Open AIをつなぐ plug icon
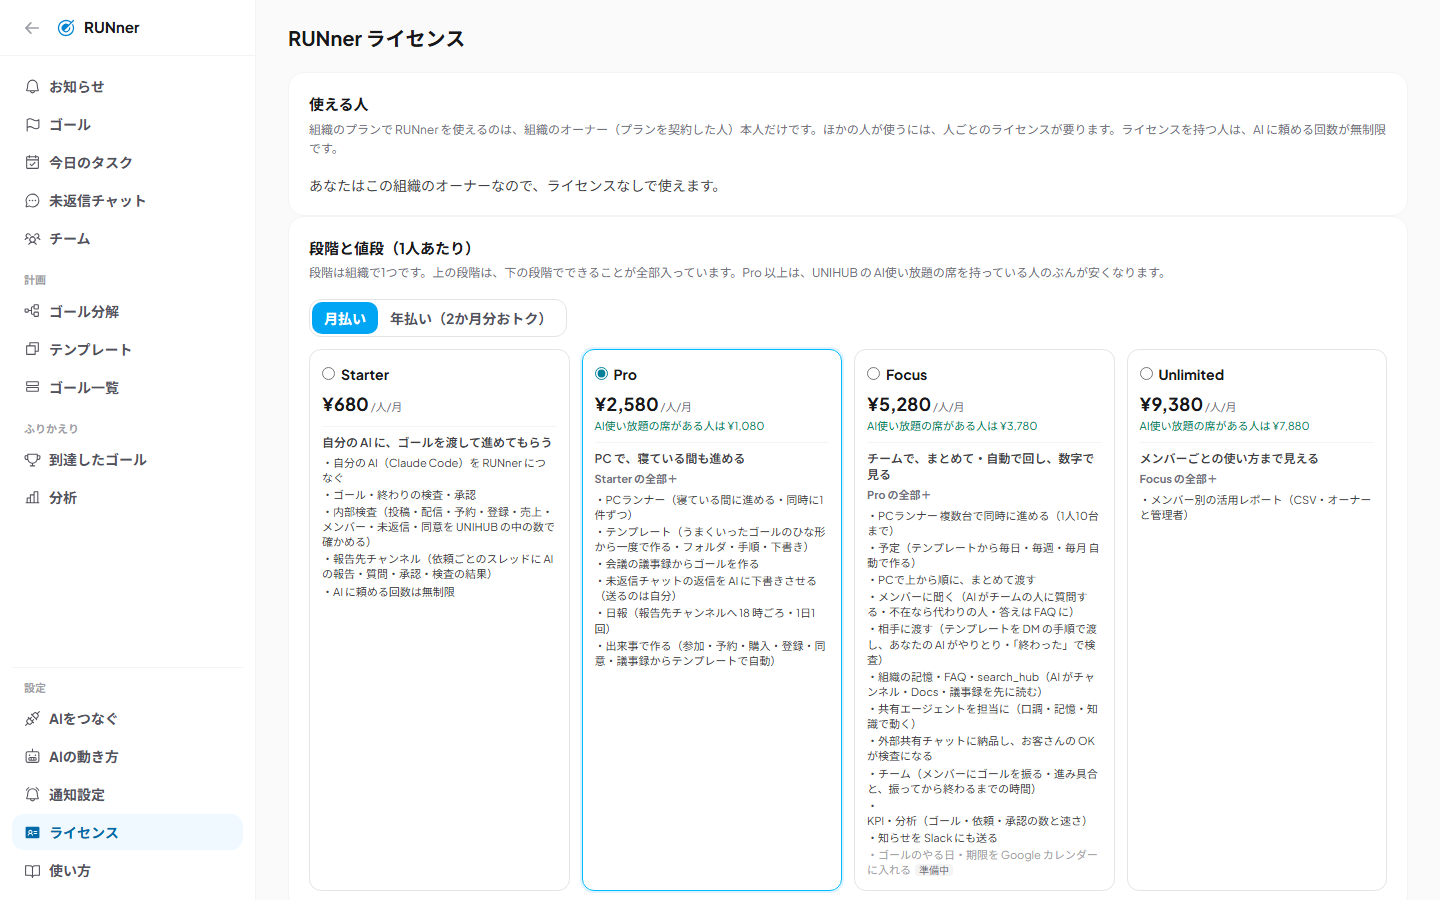This screenshot has width=1440, height=900. [x=32, y=719]
